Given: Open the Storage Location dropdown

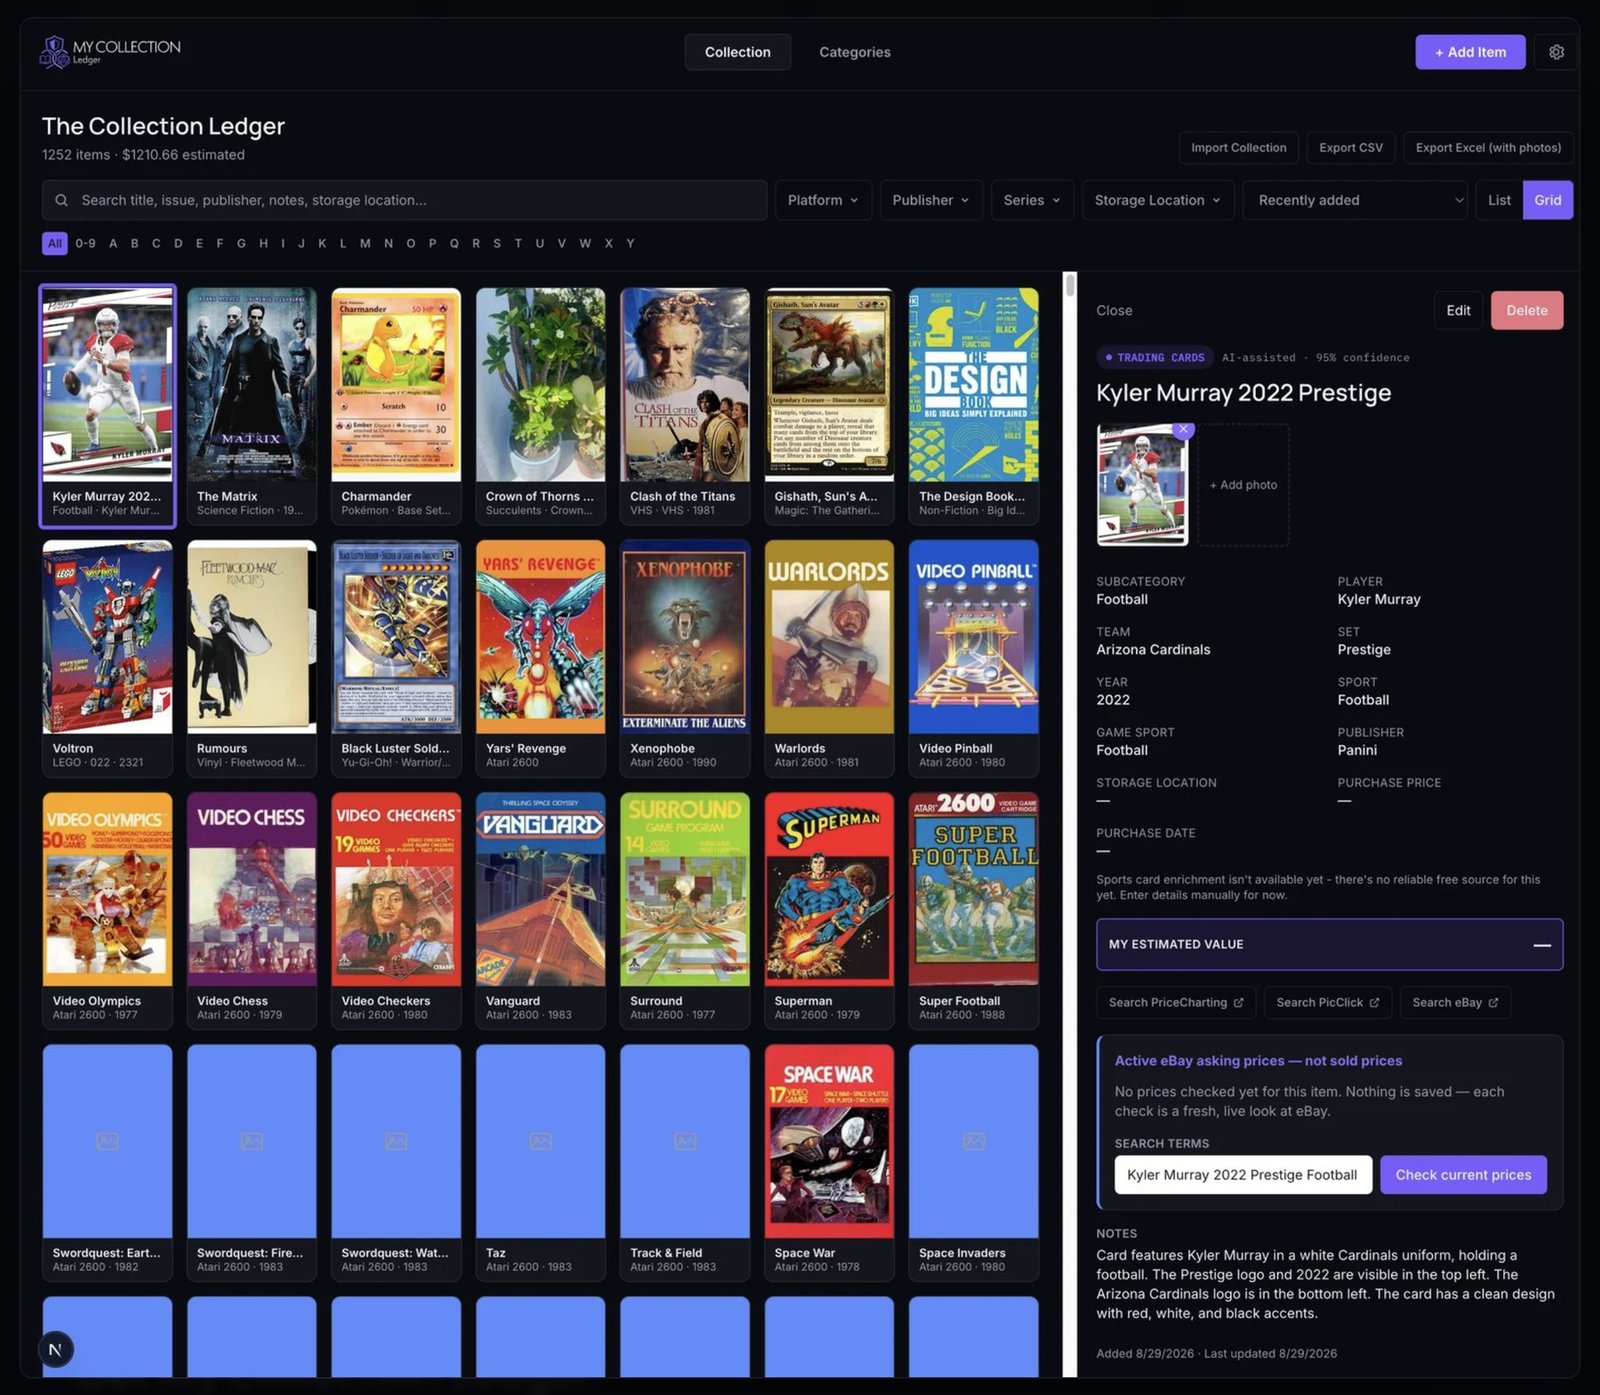Looking at the screenshot, I should [1158, 200].
